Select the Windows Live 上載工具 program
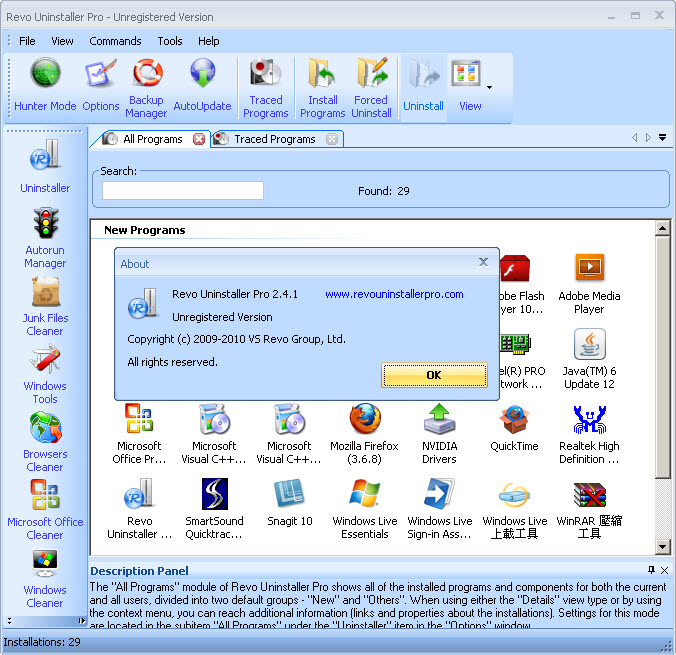The image size is (676, 655). point(514,509)
